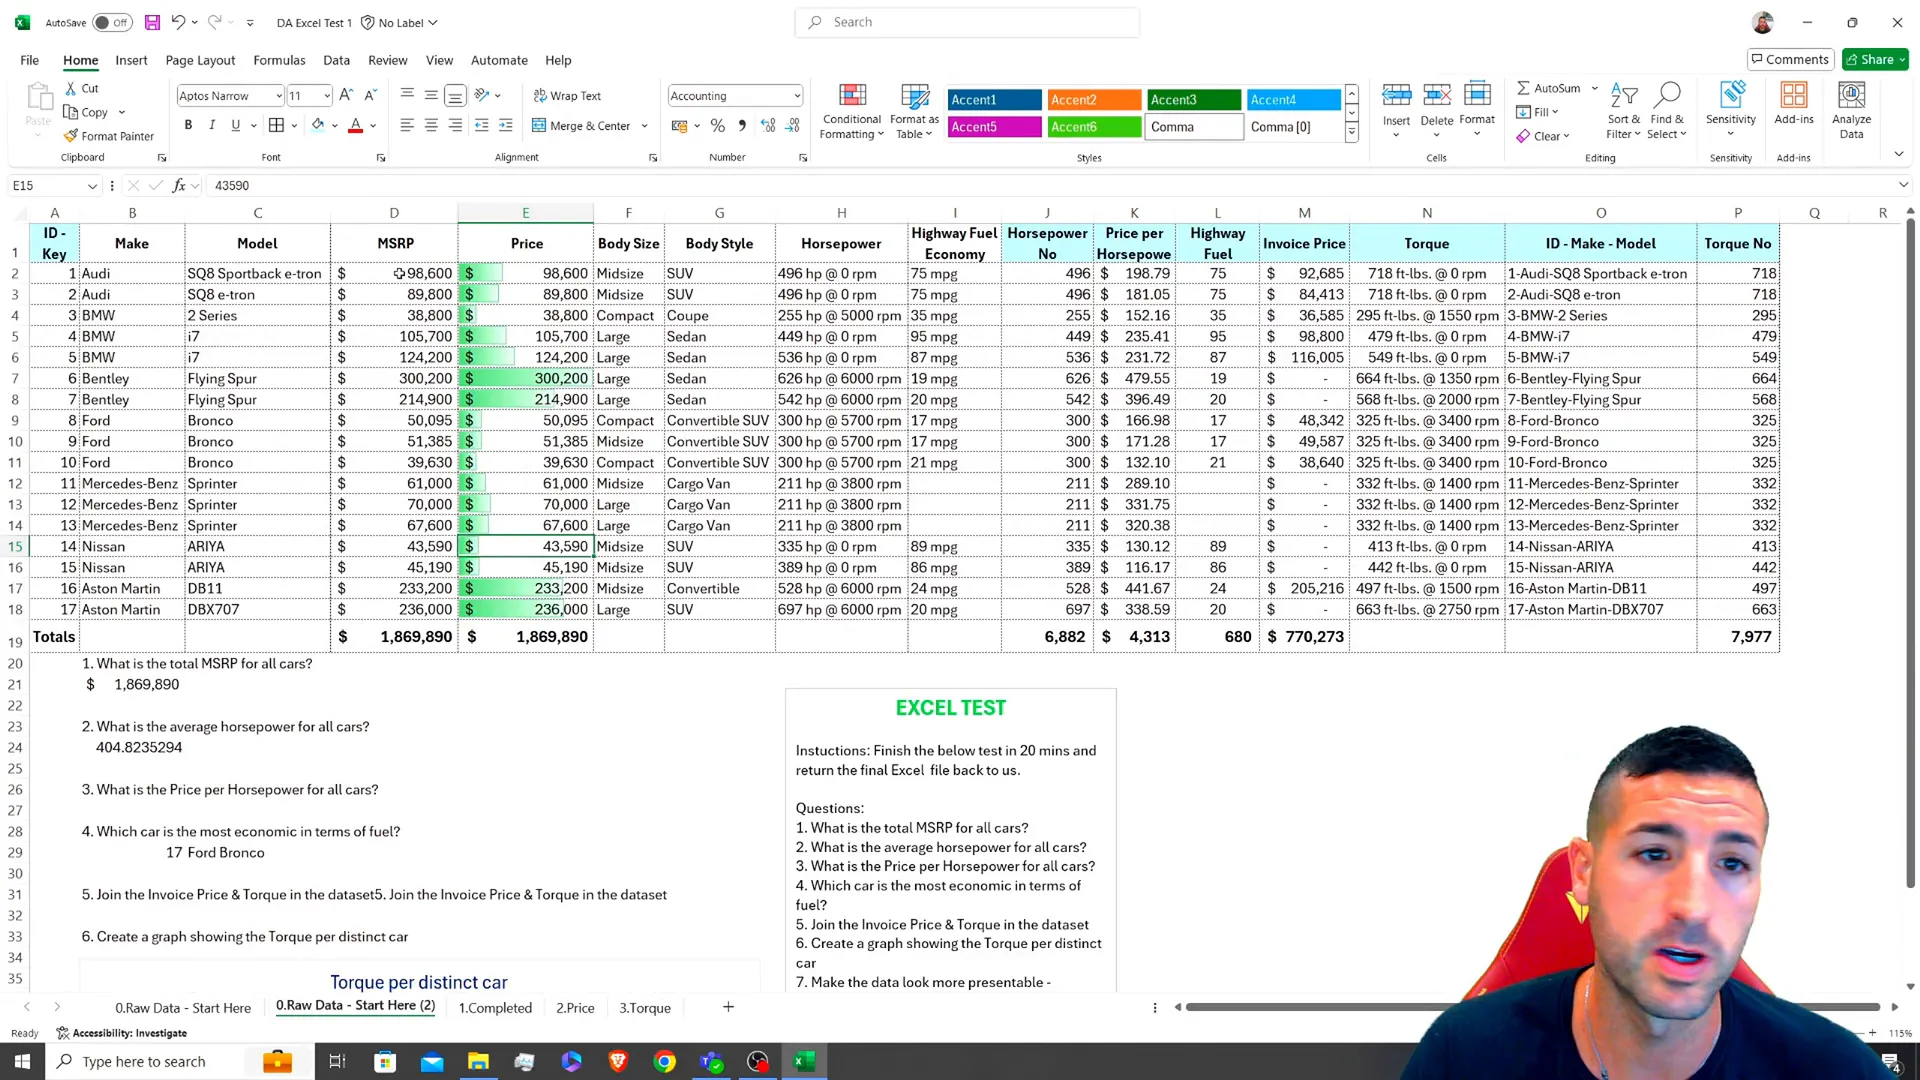Viewport: 1920px width, 1080px height.
Task: Toggle Middle Align vertical alignment
Action: (431, 95)
